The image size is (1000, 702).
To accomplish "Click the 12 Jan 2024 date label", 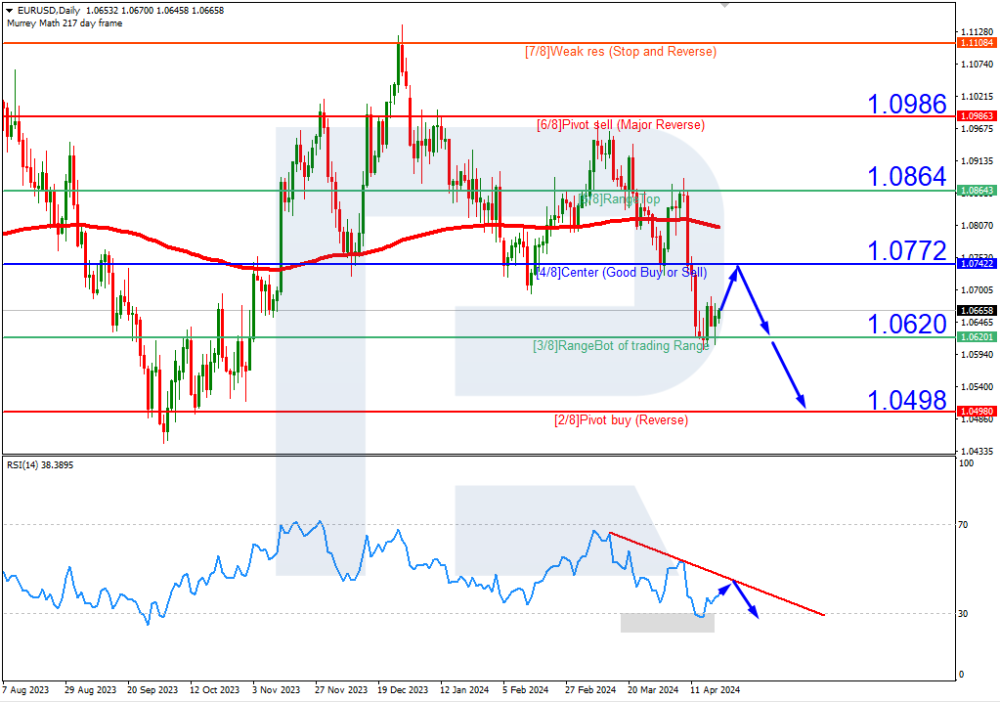I will click(x=464, y=690).
